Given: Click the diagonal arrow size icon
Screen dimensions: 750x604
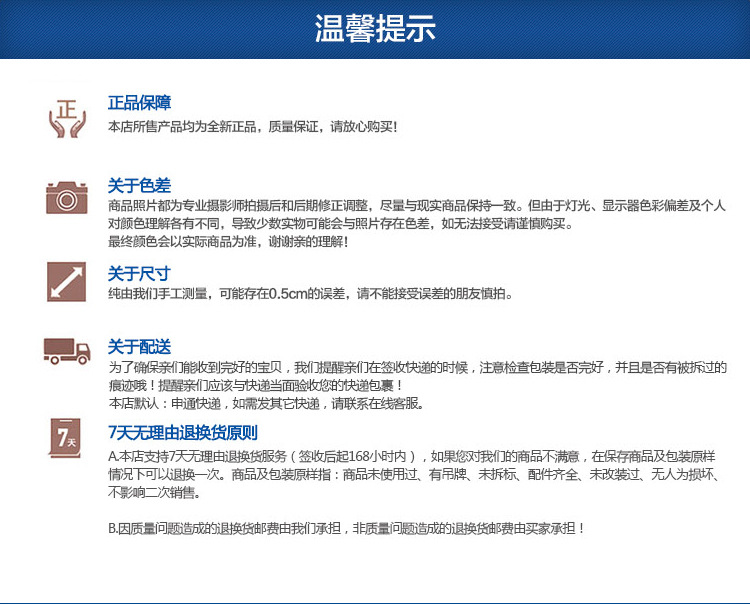Looking at the screenshot, I should click(68, 281).
